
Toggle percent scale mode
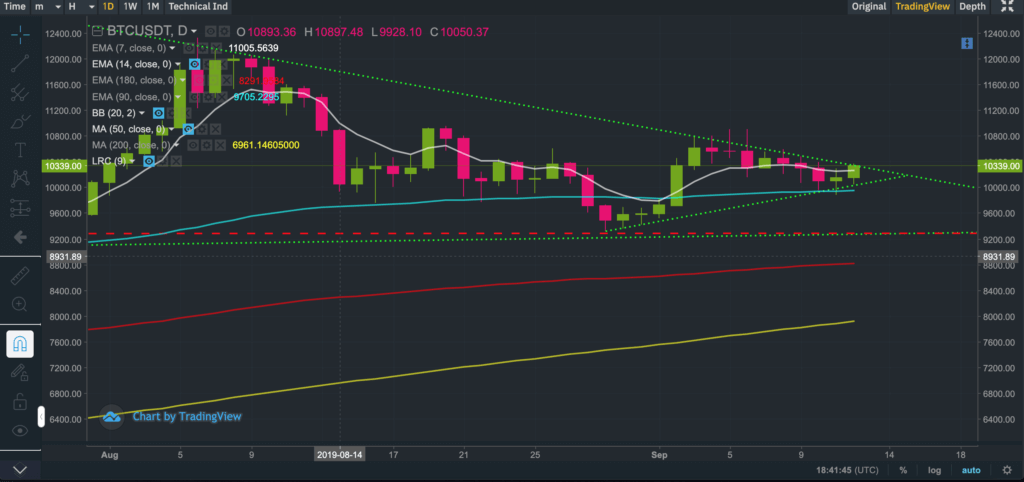(903, 470)
